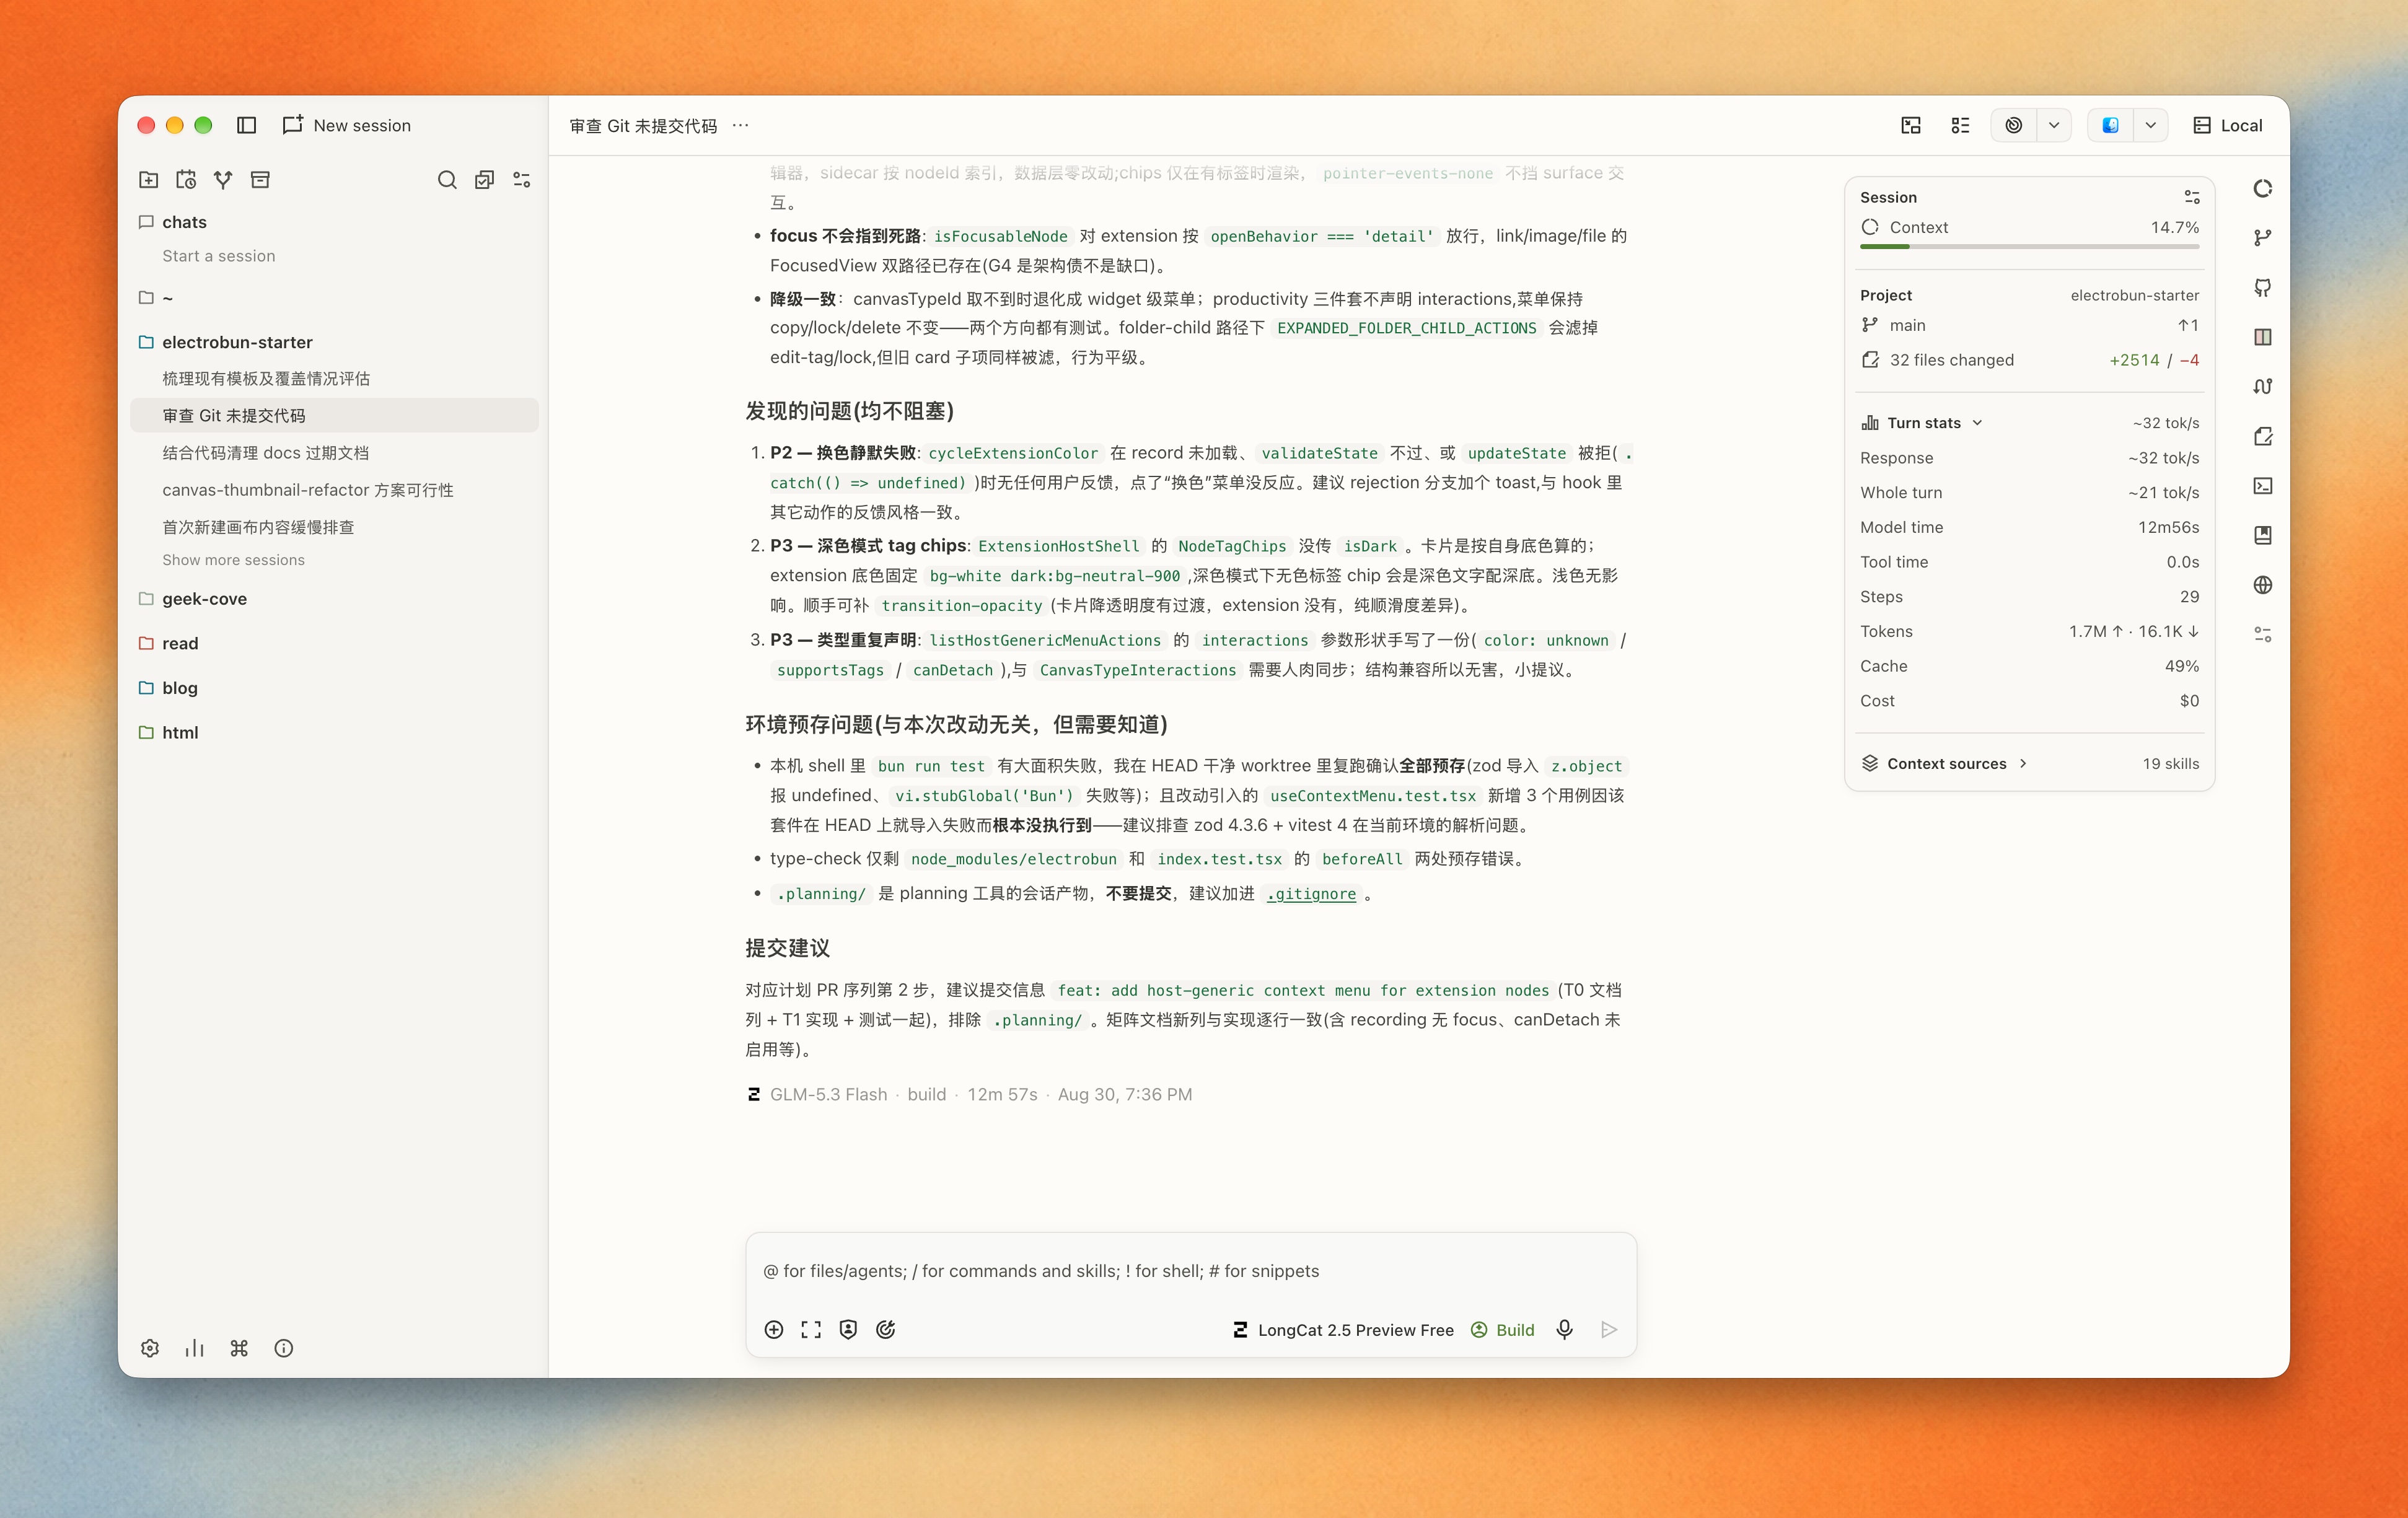Open the .gitignore link in message

click(x=1311, y=894)
